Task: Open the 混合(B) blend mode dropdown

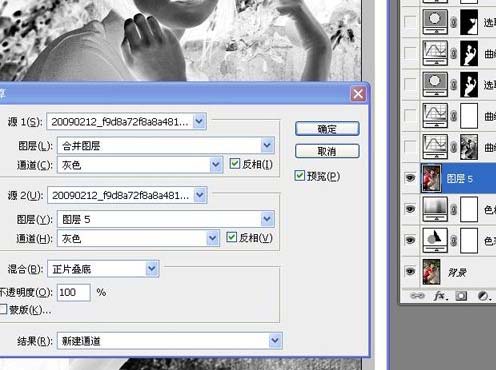Action: click(103, 269)
